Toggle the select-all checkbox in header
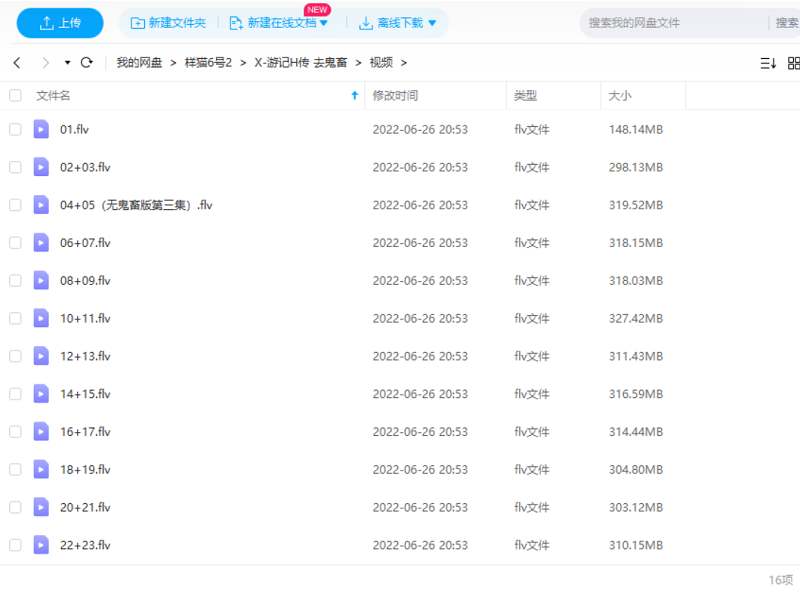Image resolution: width=800 pixels, height=596 pixels. [x=15, y=96]
